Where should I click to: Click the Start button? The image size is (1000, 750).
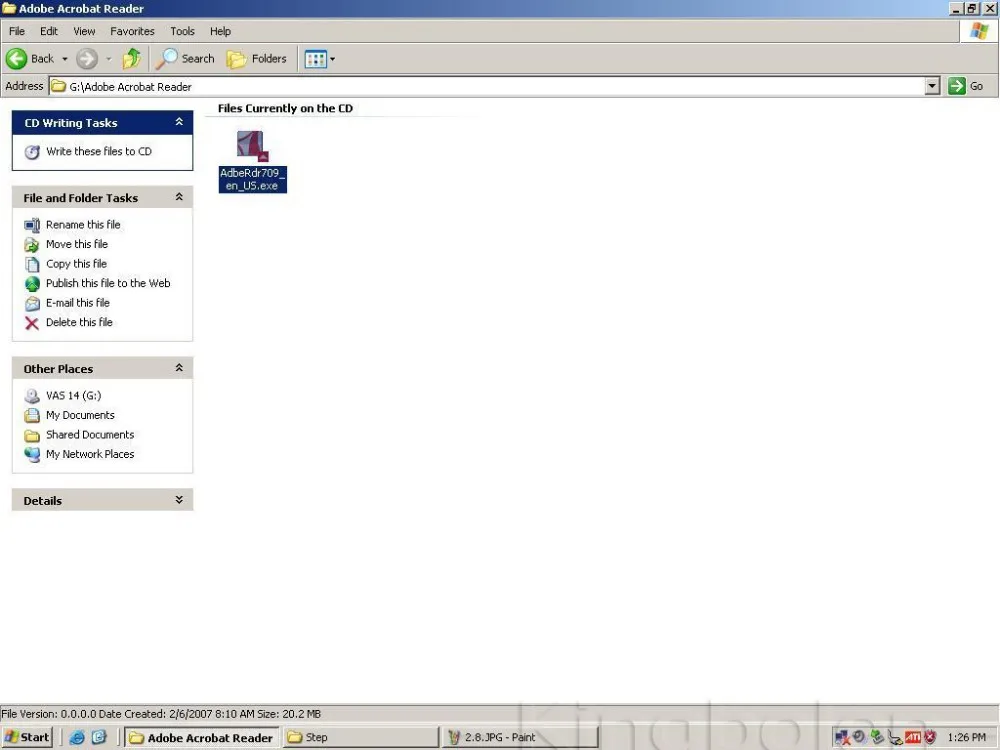(x=26, y=738)
